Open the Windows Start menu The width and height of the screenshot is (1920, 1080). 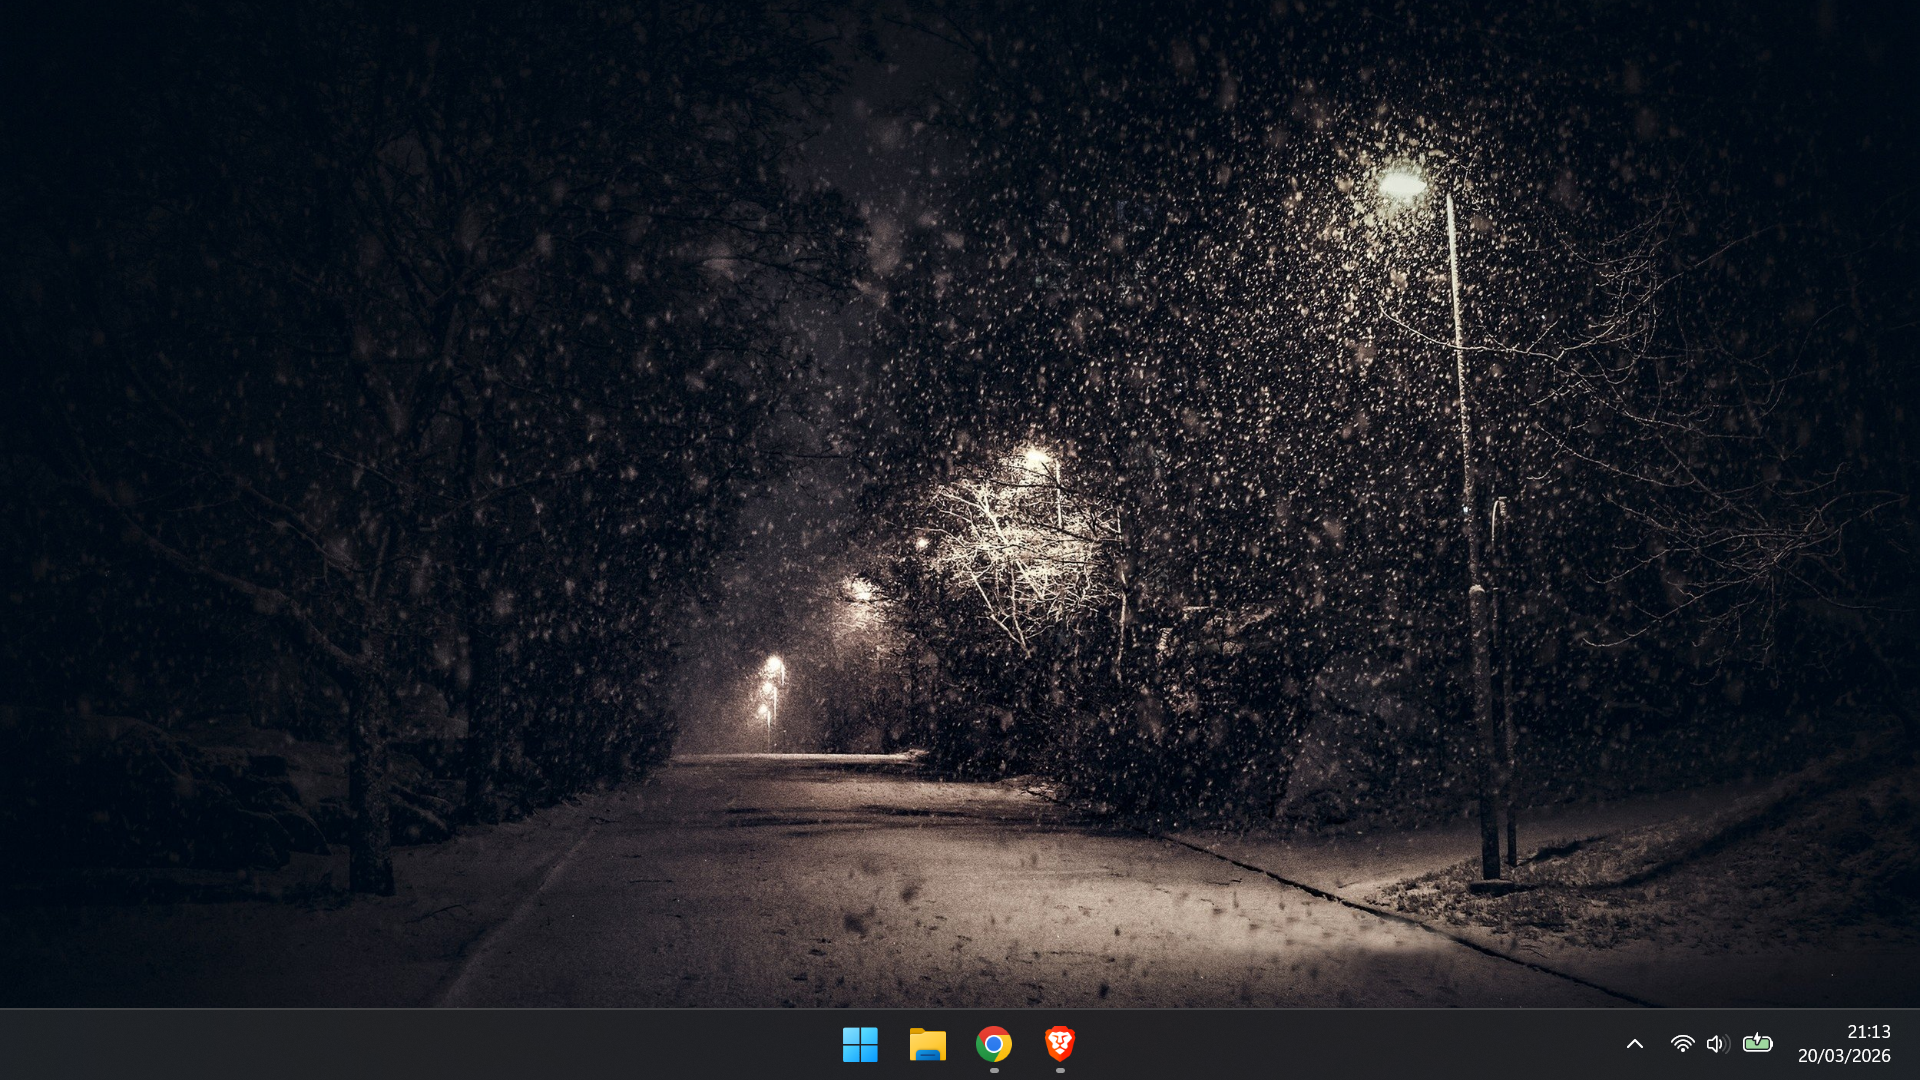[860, 1044]
